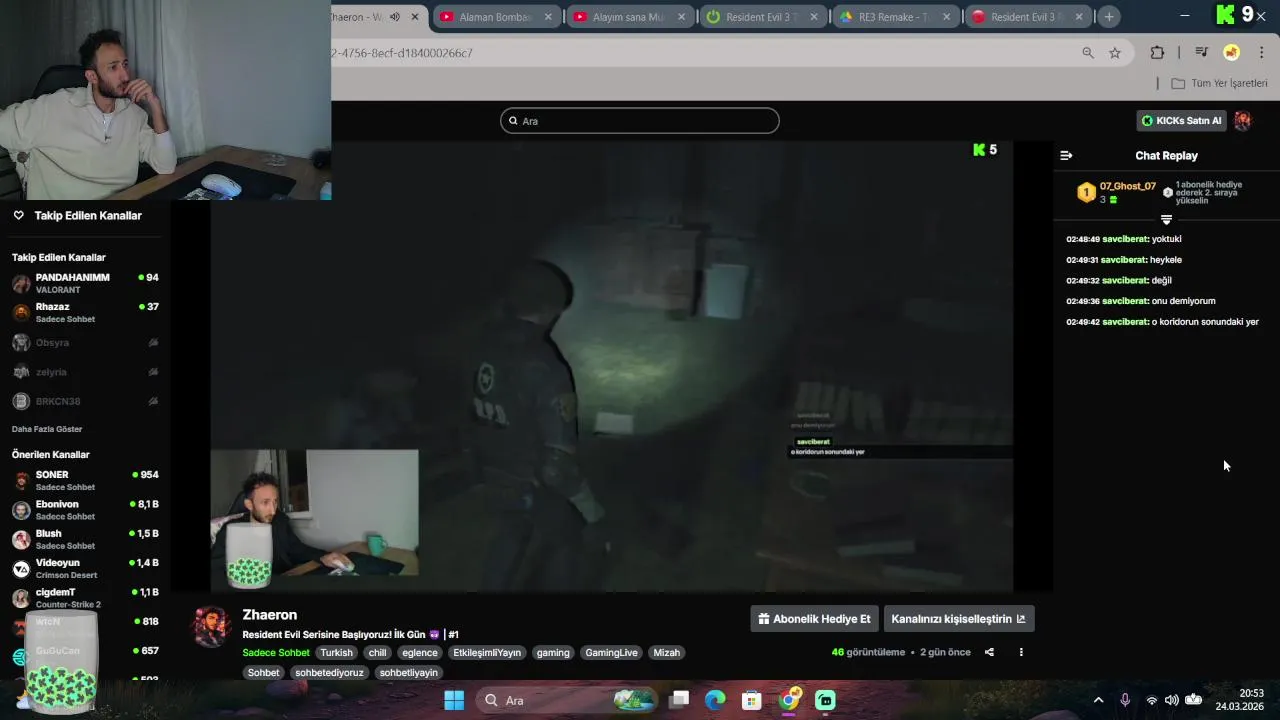The width and height of the screenshot is (1280, 720).
Task: Click the savciberat 'yoktuki' chat message
Action: point(1124,239)
